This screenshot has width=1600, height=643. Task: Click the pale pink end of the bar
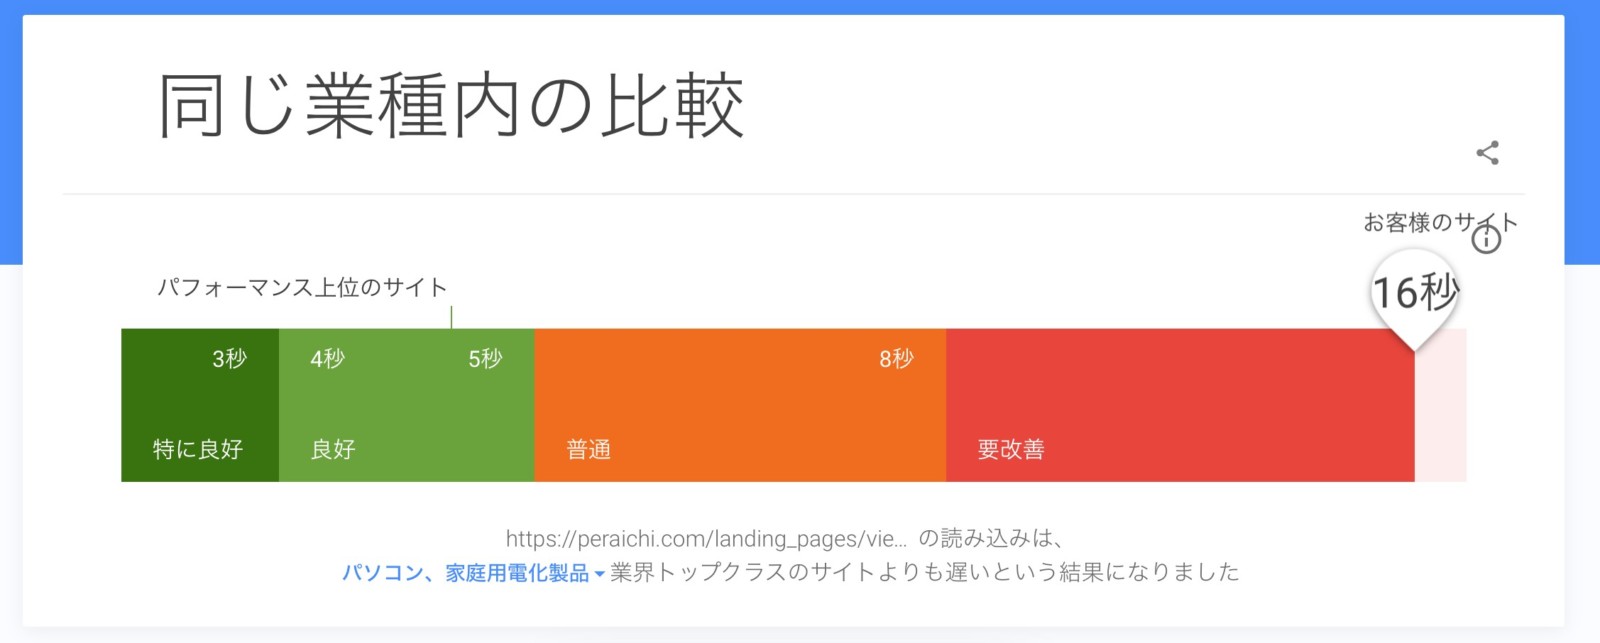click(1441, 405)
